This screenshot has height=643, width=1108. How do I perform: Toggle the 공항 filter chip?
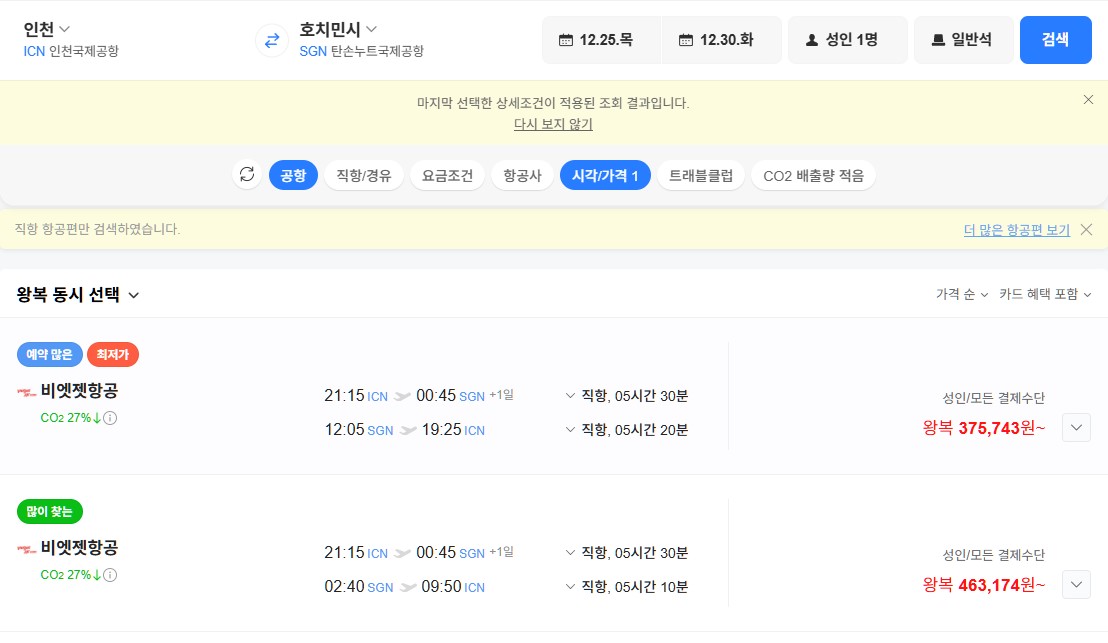293,175
